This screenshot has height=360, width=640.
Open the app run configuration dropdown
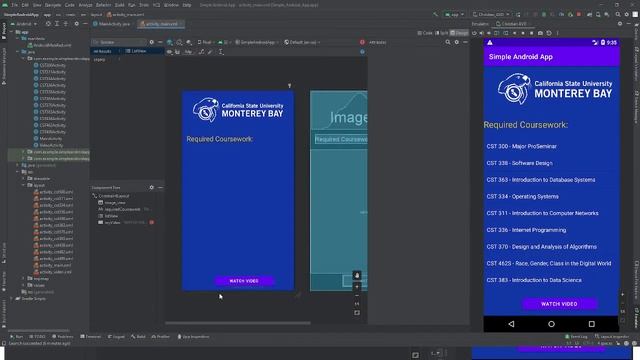(454, 15)
